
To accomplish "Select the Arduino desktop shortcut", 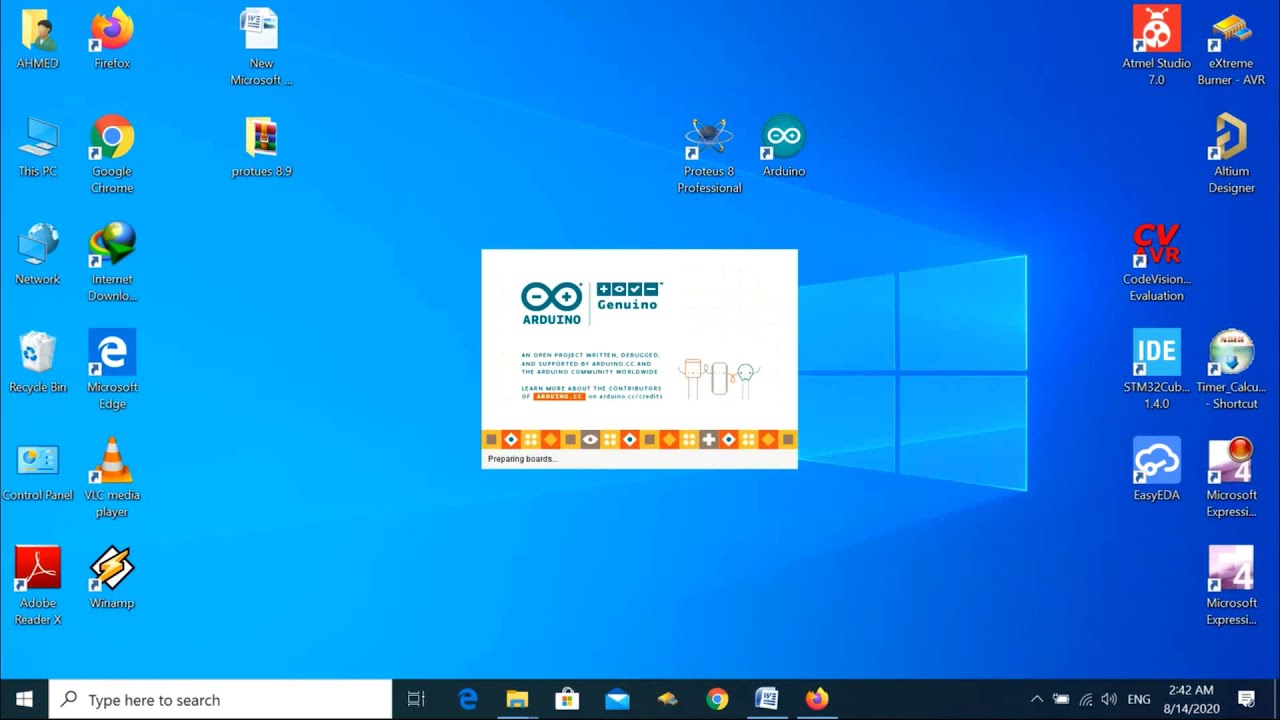I will tap(784, 148).
